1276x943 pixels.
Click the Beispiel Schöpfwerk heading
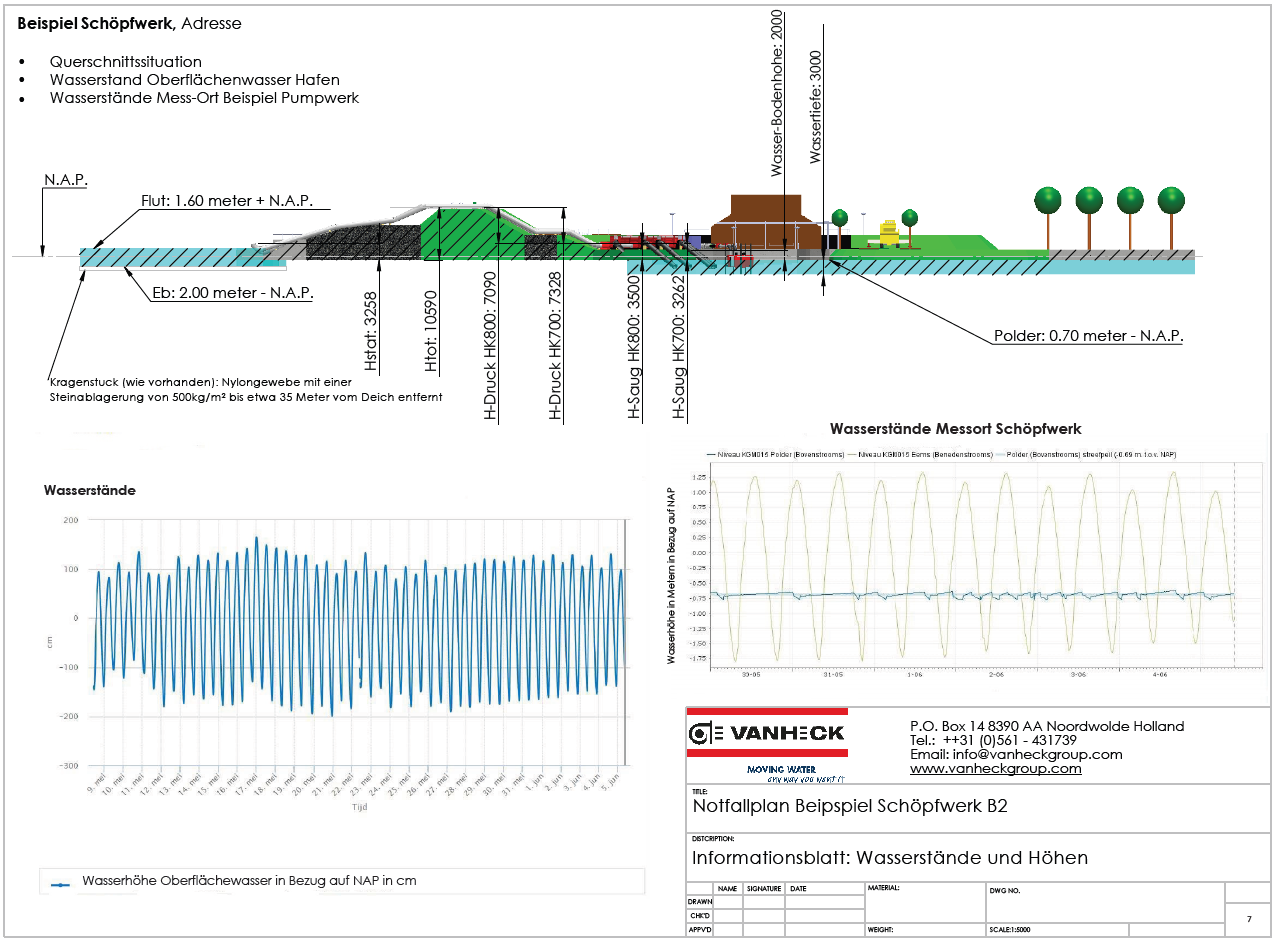(96, 22)
